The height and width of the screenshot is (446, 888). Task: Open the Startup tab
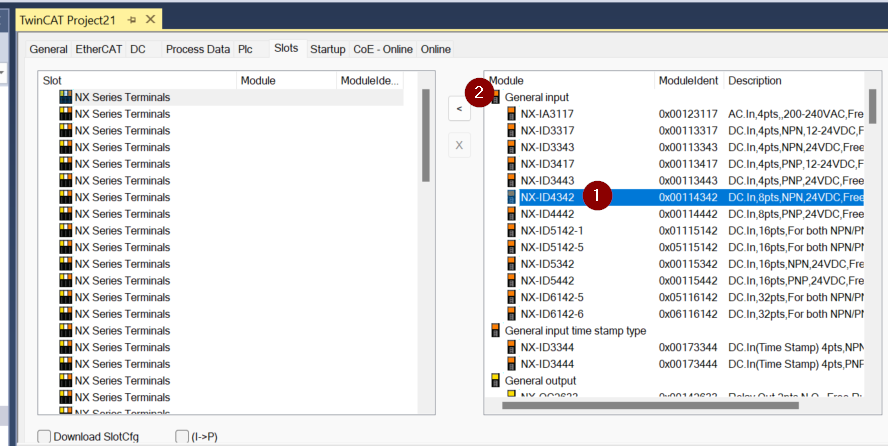(327, 49)
